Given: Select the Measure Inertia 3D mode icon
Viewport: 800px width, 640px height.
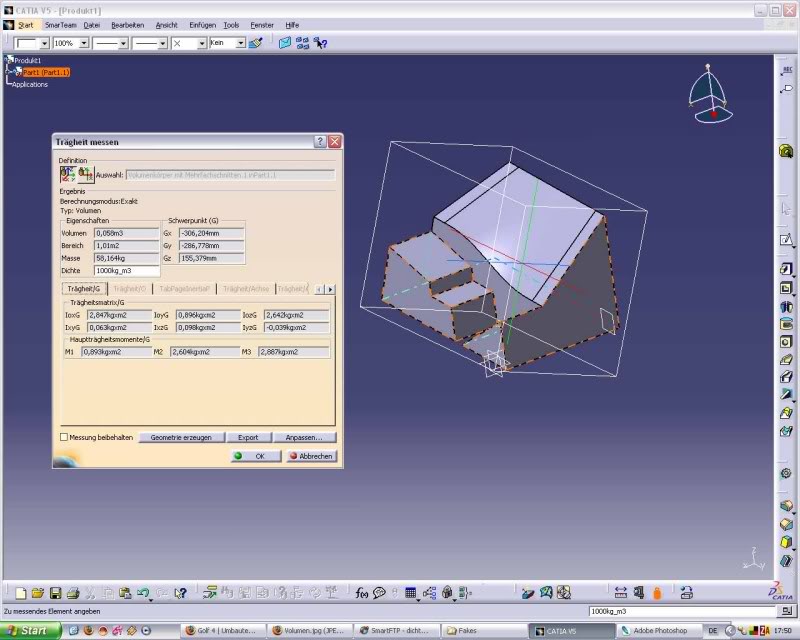Looking at the screenshot, I should [x=68, y=175].
